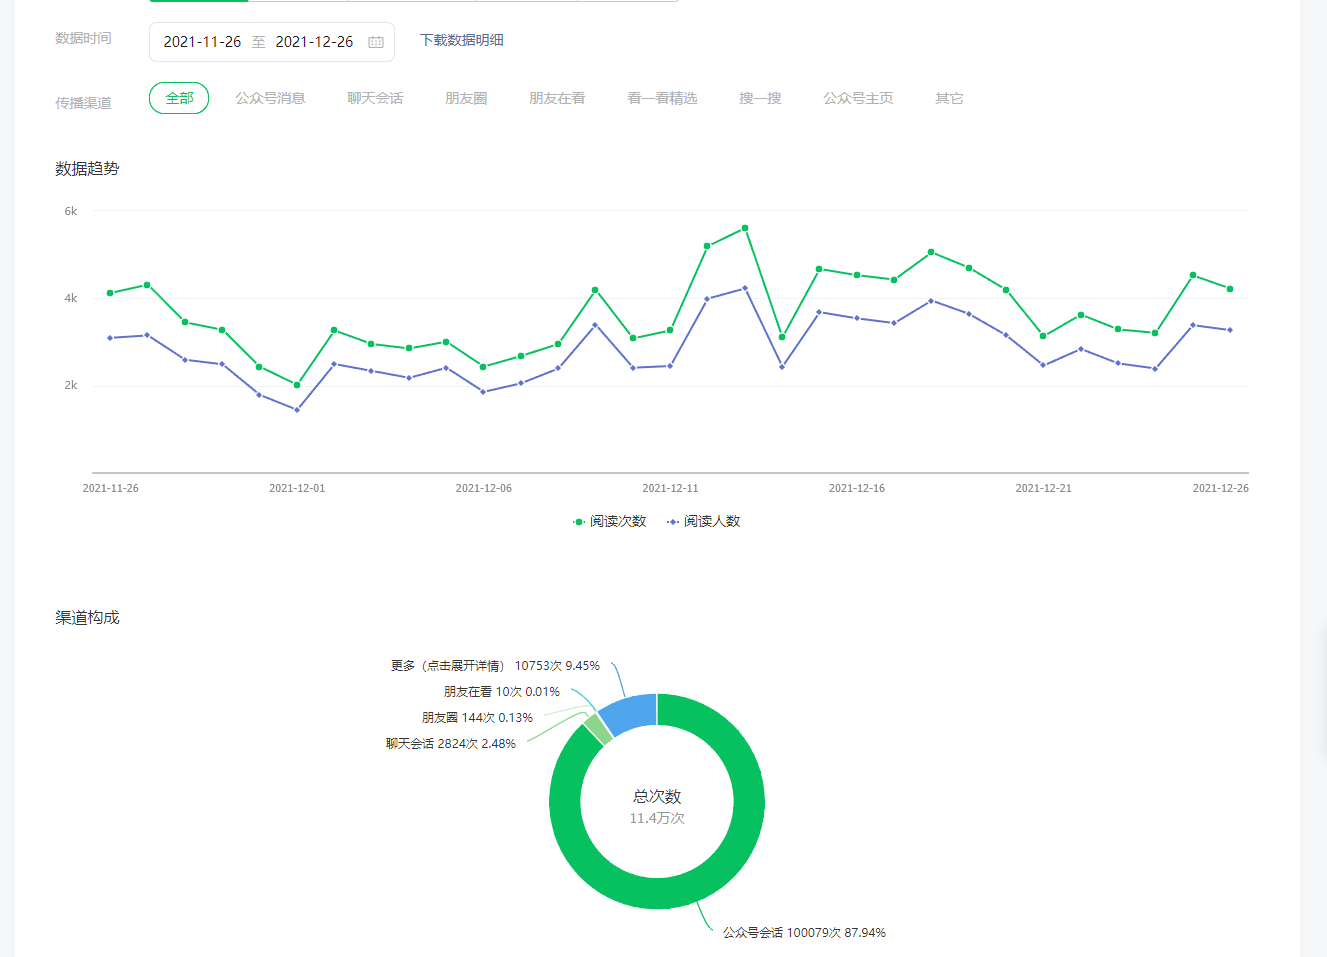Image resolution: width=1327 pixels, height=957 pixels.
Task: Filter by 朋友在看 channel
Action: [557, 98]
